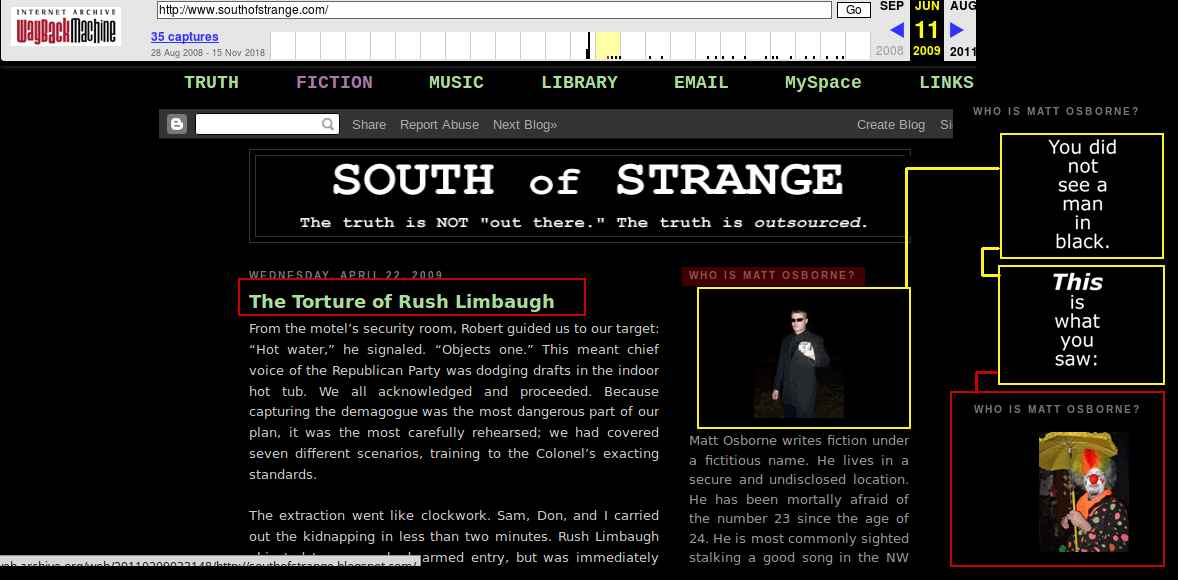
Task: Click the capture range "28 Aug 2008 - 15 Nov 2018"
Action: point(207,53)
